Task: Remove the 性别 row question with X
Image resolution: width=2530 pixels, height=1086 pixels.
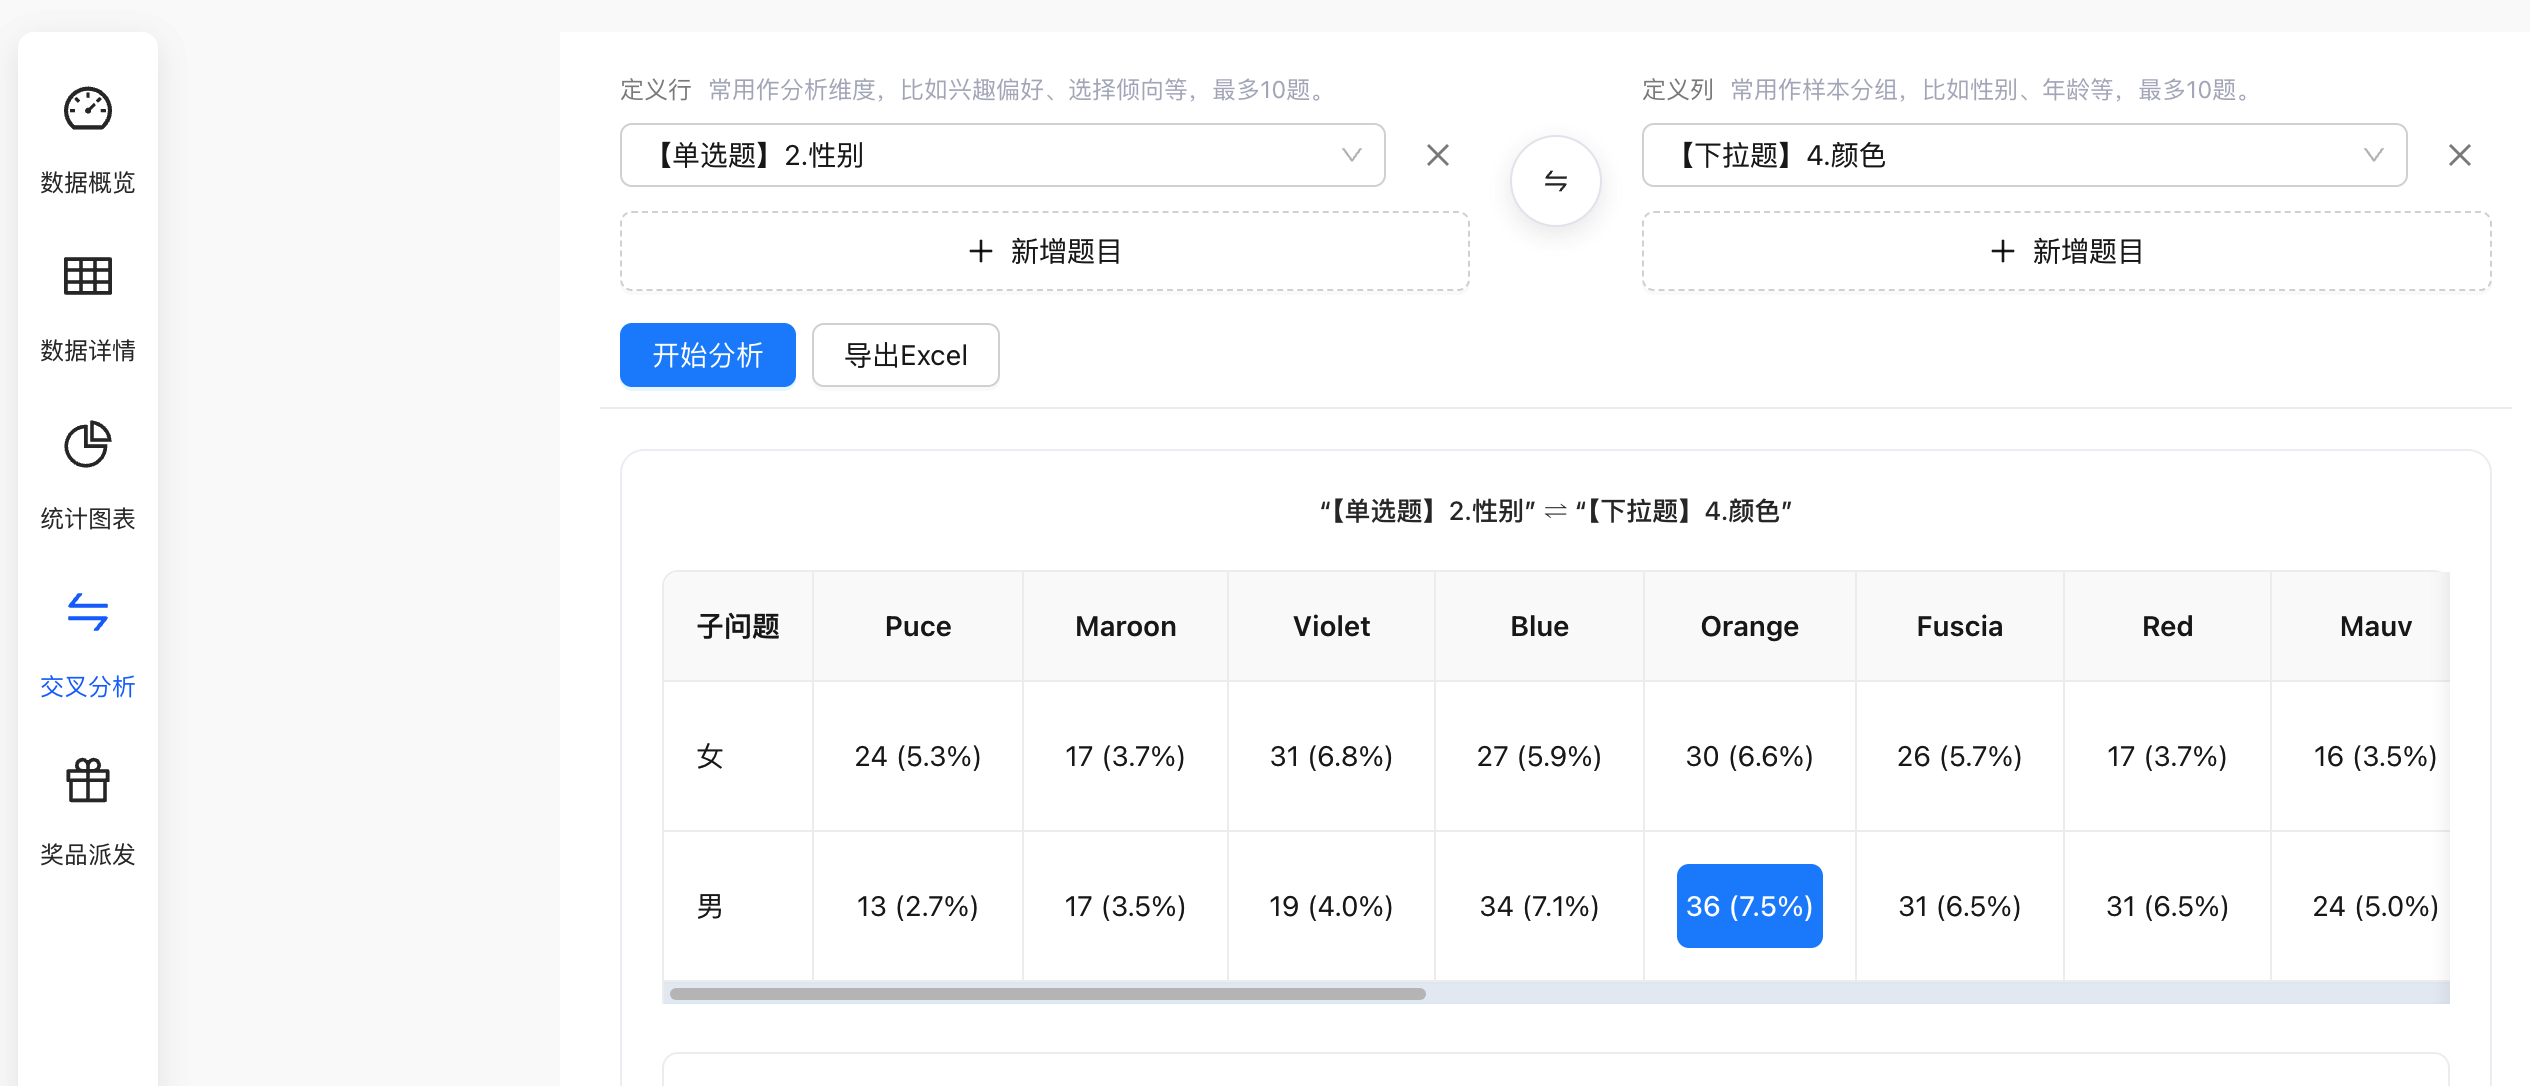Action: pos(1437,155)
